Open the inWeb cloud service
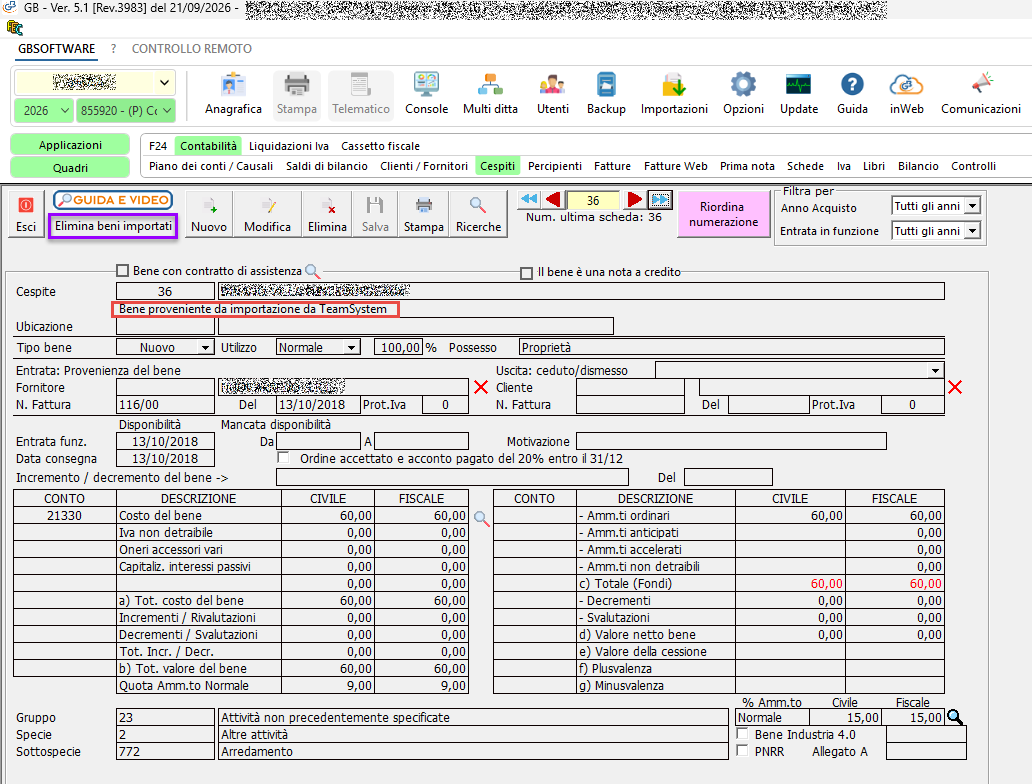 pyautogui.click(x=906, y=95)
